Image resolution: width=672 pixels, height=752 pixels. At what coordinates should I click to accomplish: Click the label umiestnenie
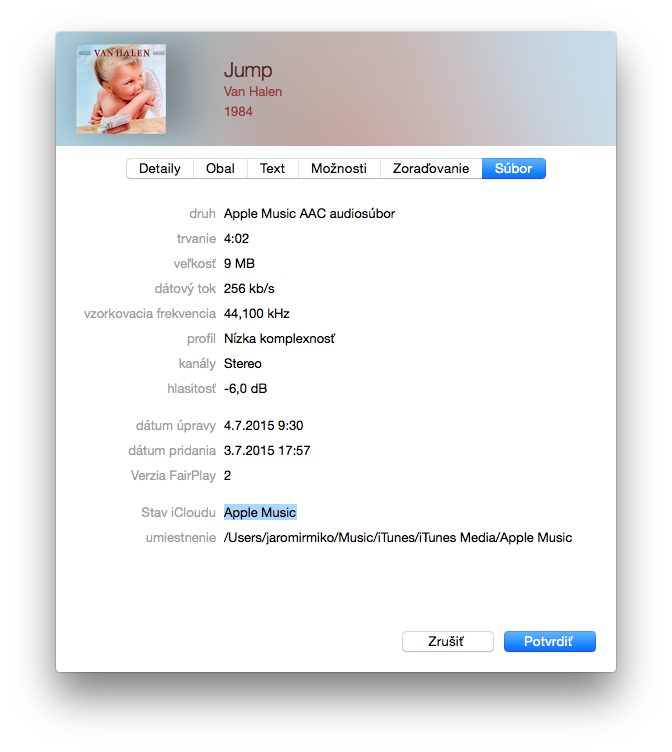click(181, 537)
